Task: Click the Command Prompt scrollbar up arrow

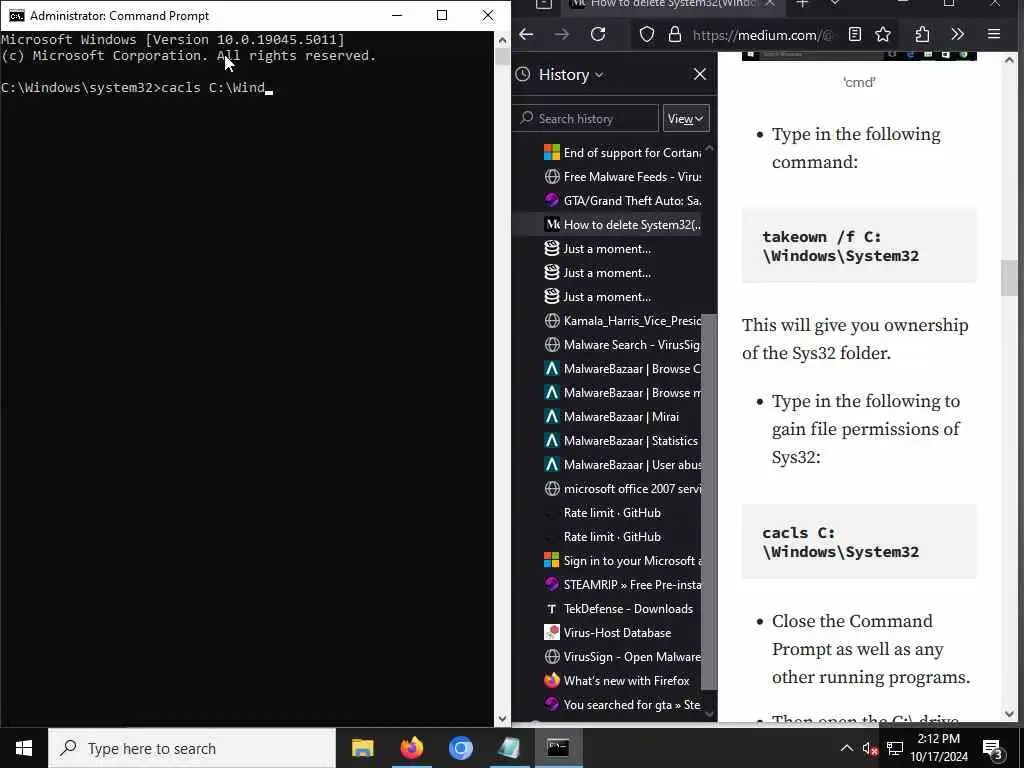Action: pos(502,40)
